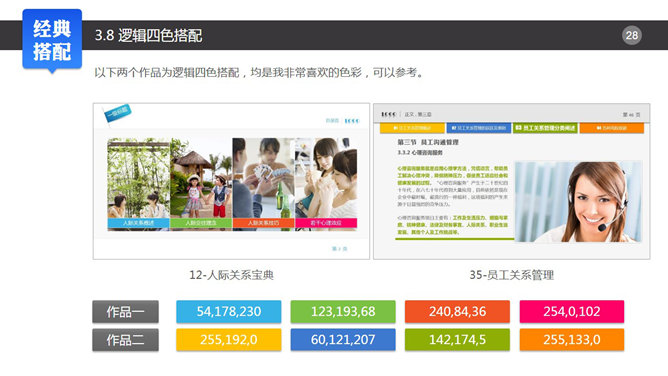Click the customer service woman photo
Screen dimensions: 668x376
579,201
